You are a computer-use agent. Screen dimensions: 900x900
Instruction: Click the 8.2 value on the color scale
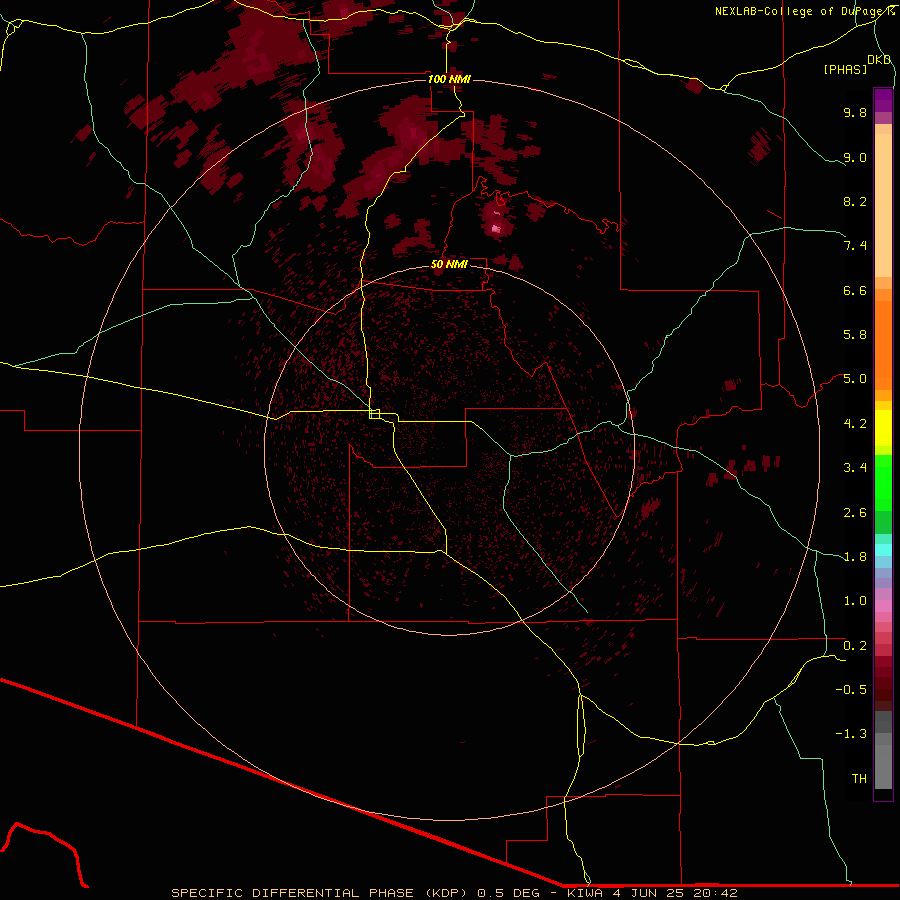point(855,201)
